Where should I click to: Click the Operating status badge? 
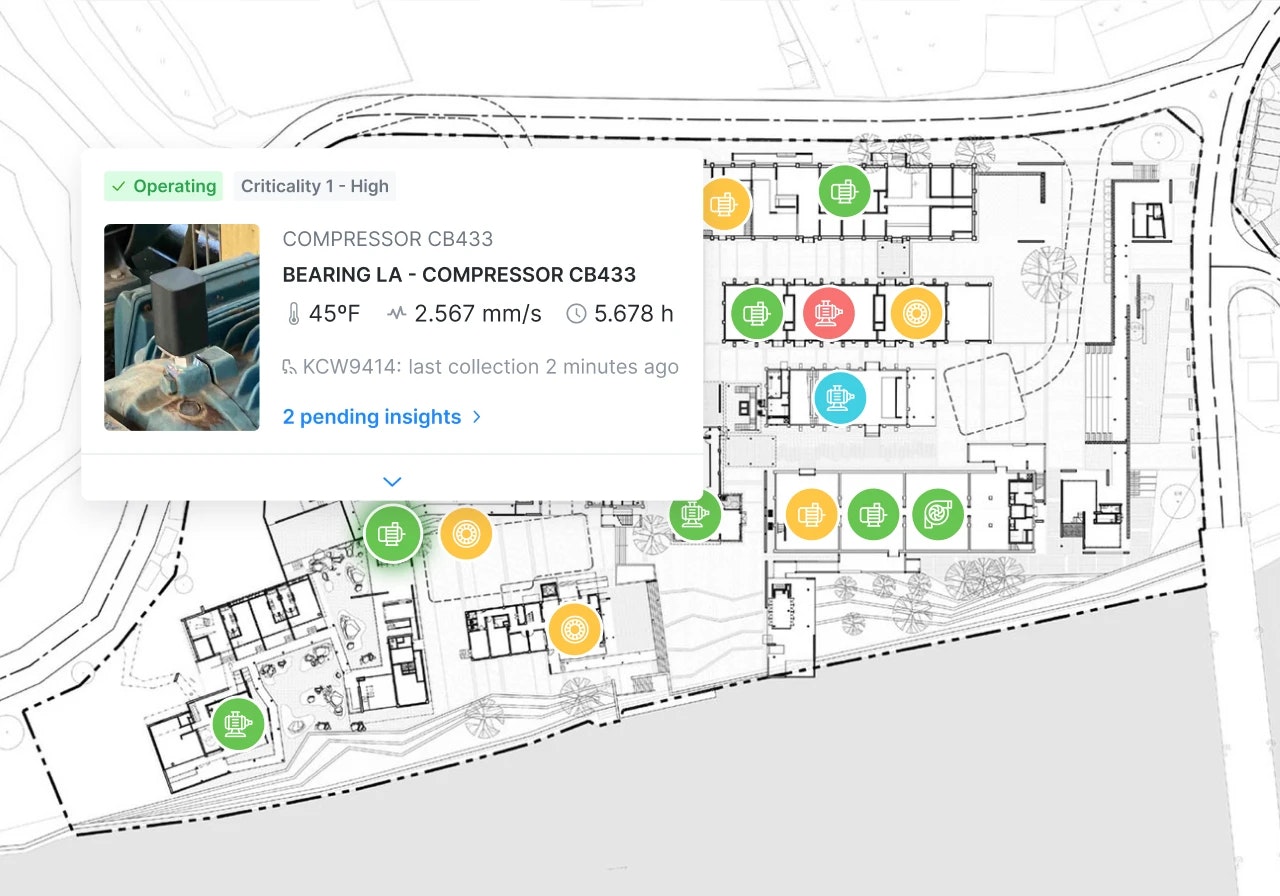[164, 186]
